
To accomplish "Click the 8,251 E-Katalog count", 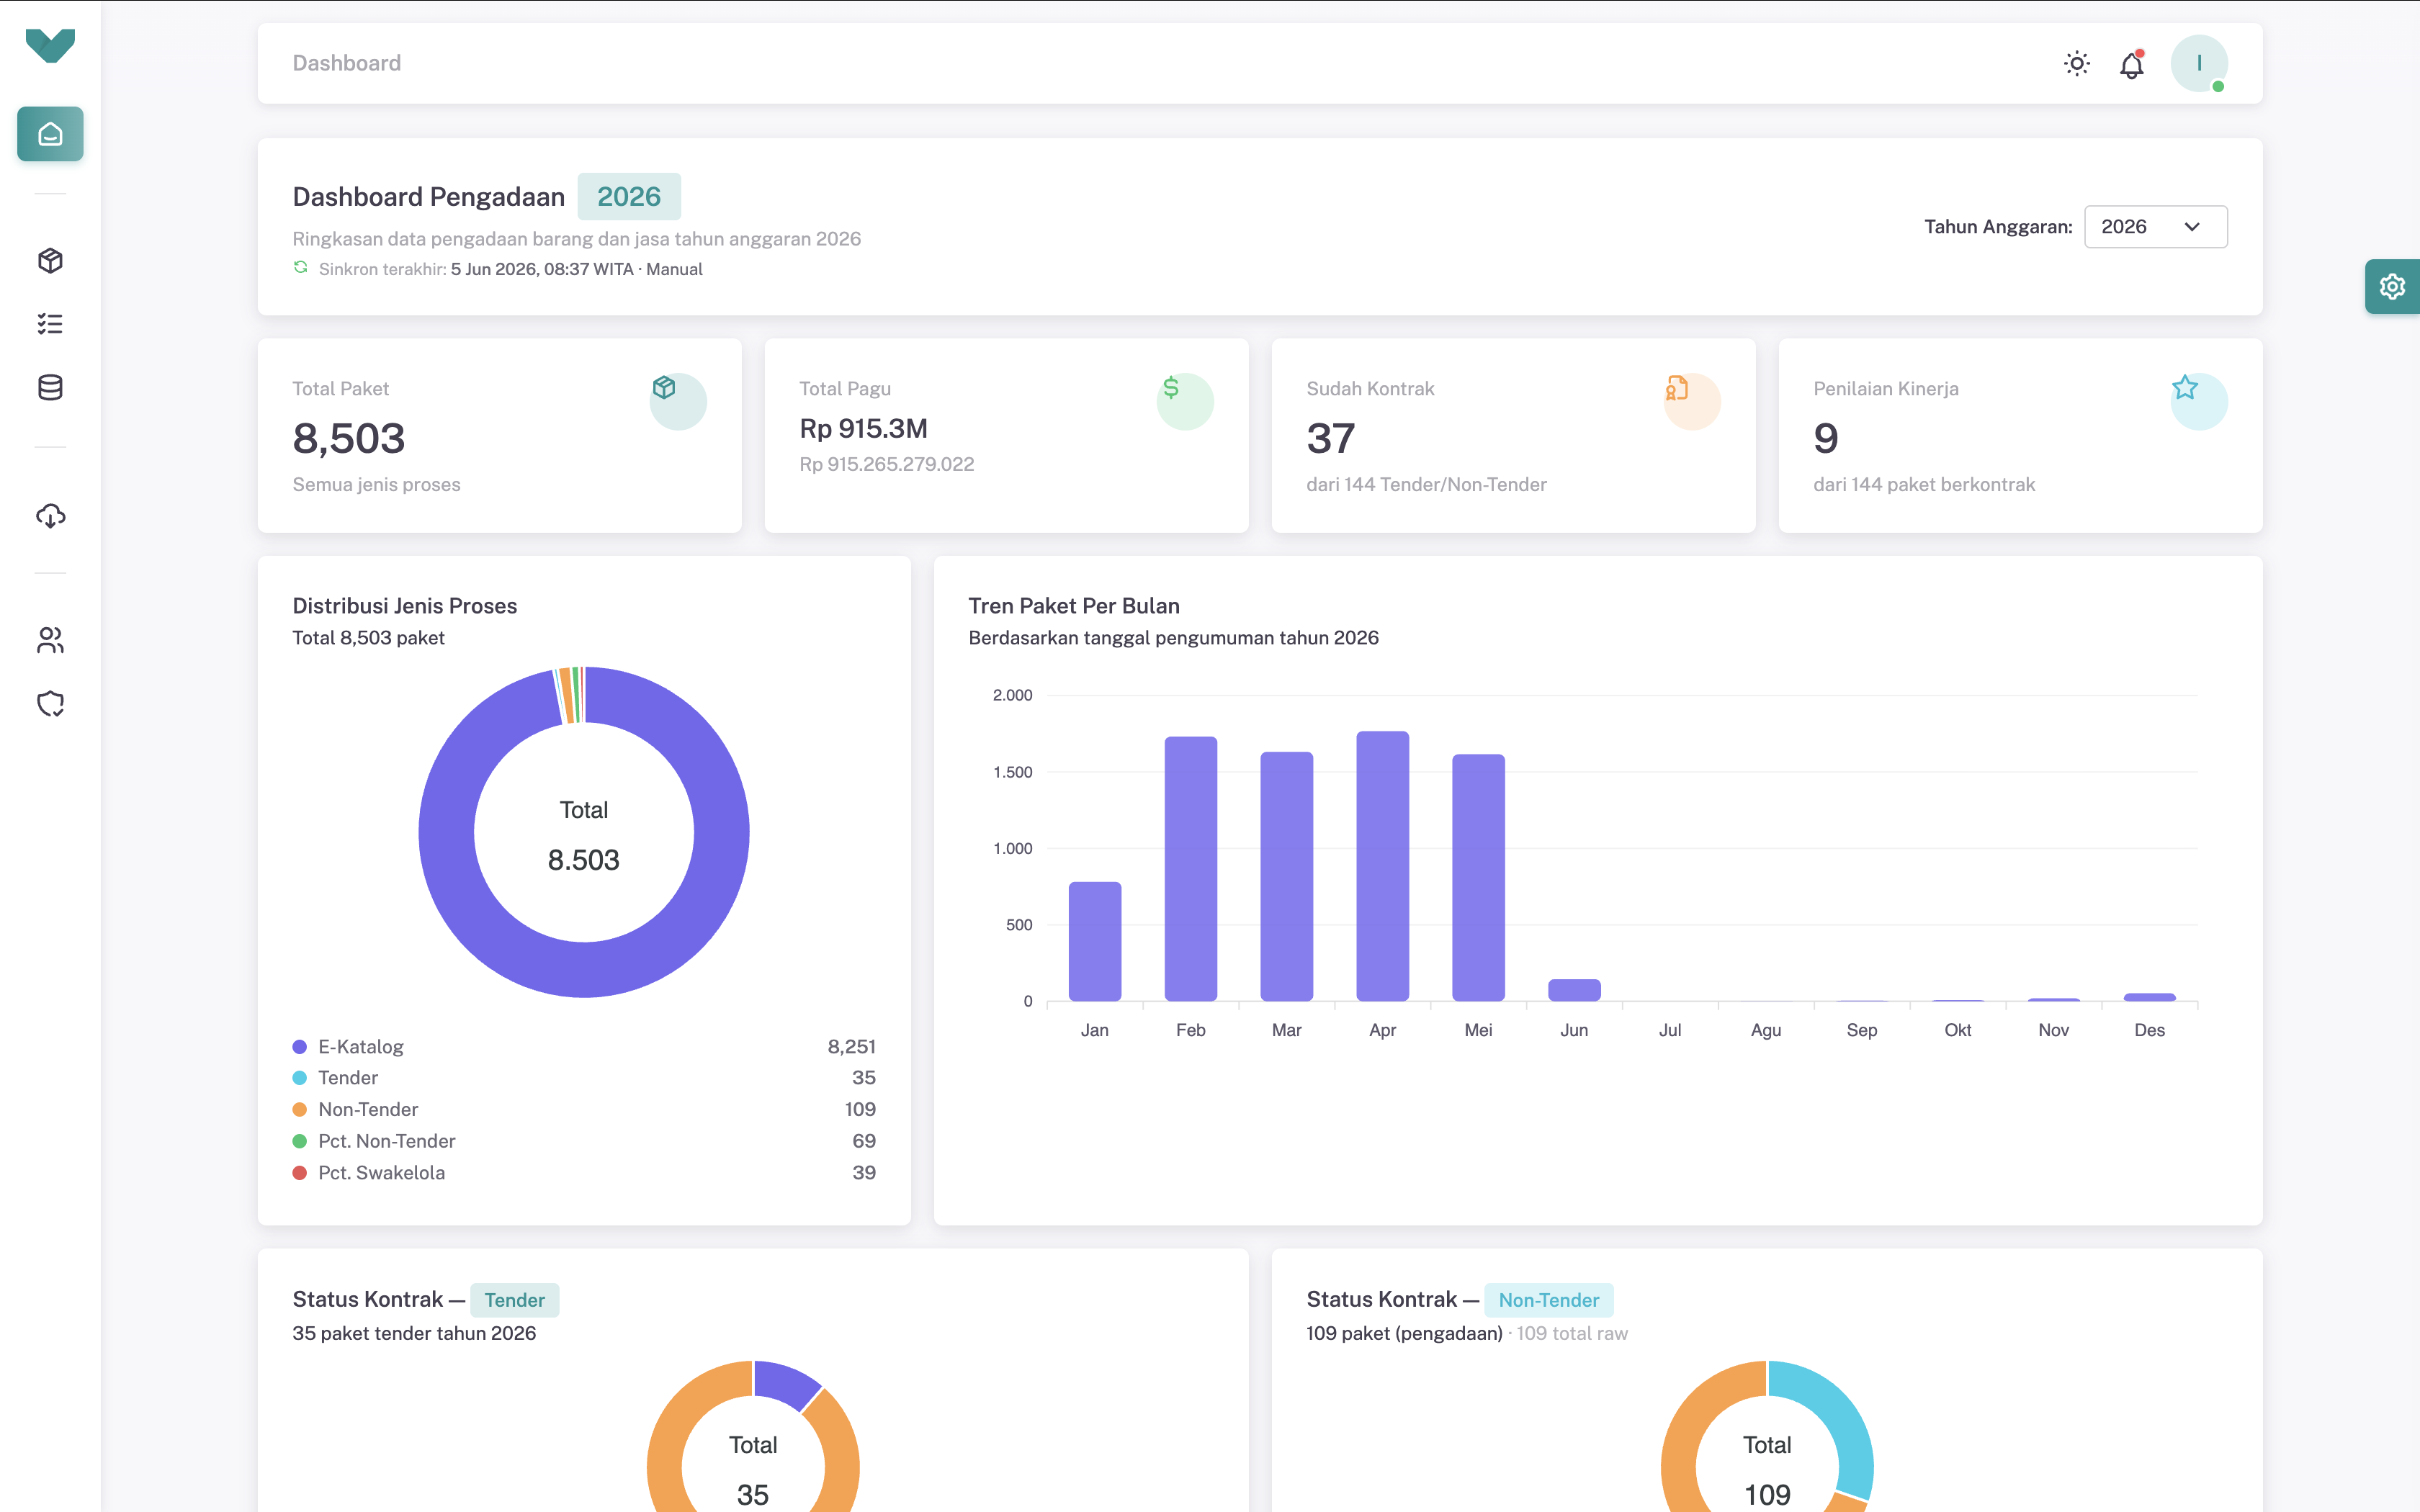I will click(852, 1046).
